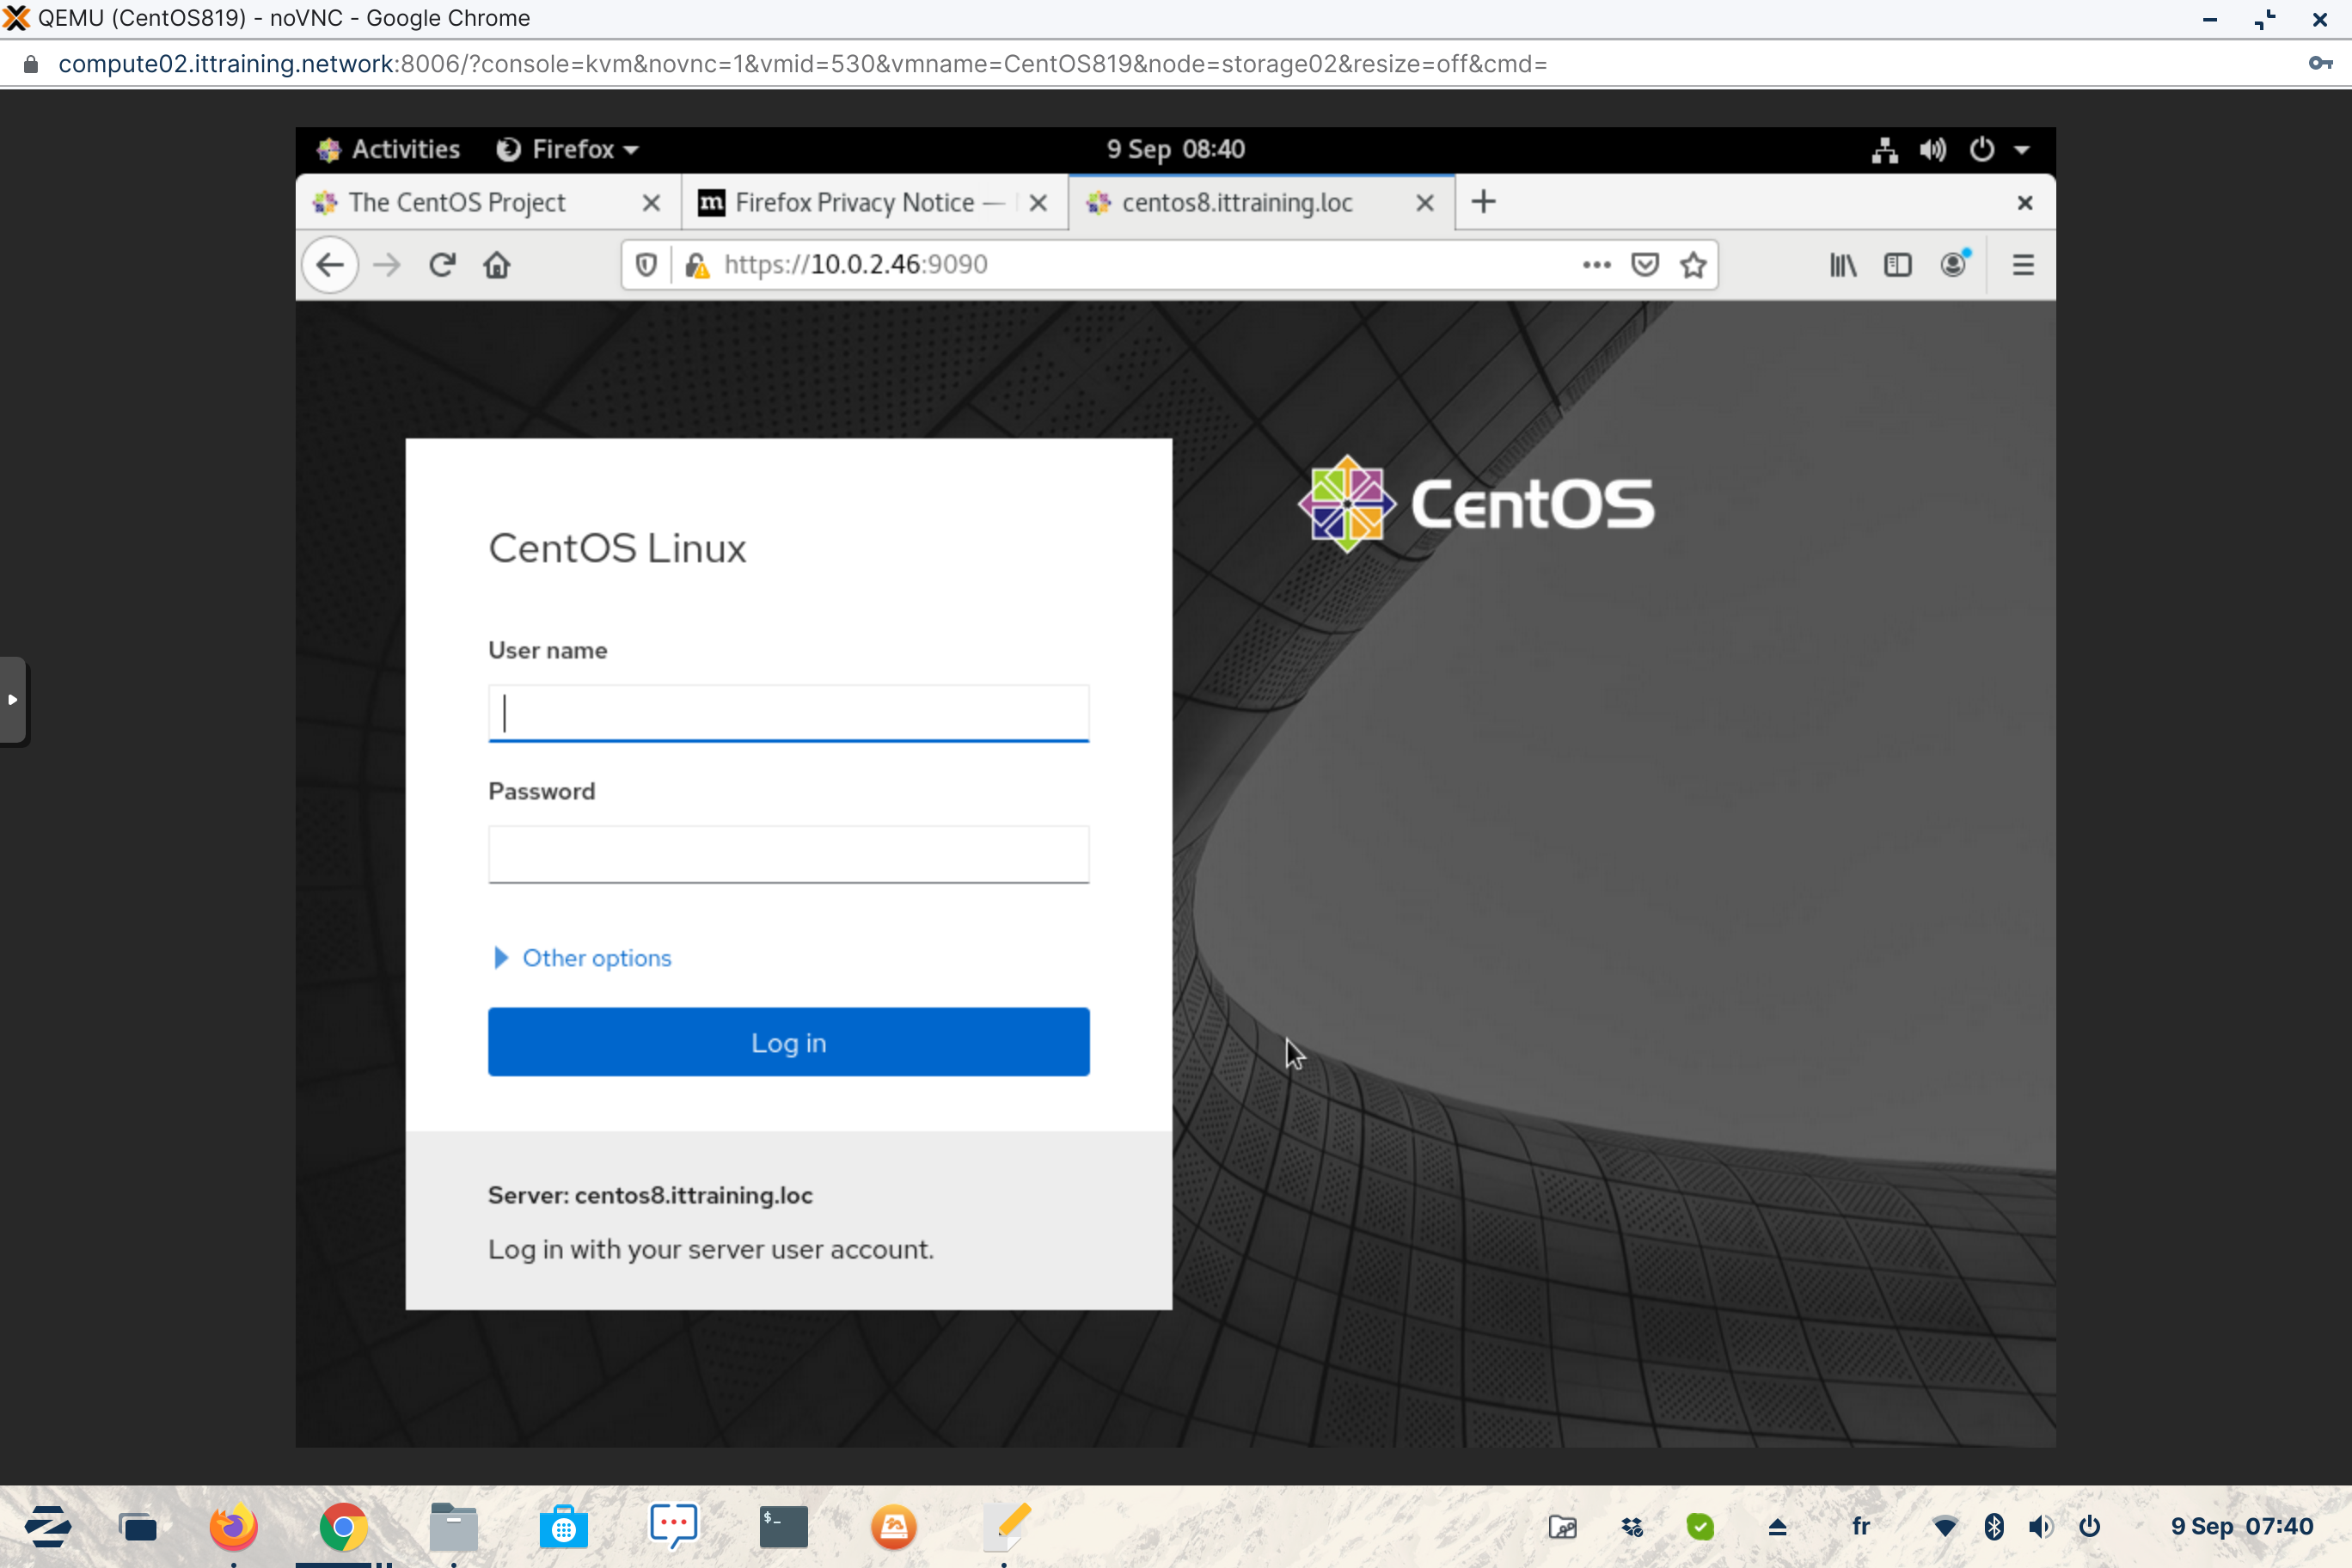Click Bluetooth tray icon

1993,1527
